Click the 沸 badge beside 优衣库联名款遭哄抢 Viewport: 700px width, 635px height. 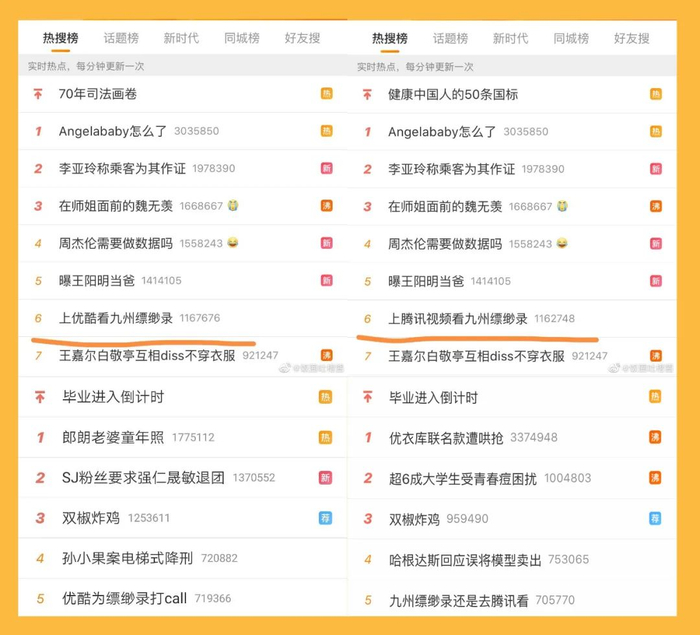click(655, 437)
